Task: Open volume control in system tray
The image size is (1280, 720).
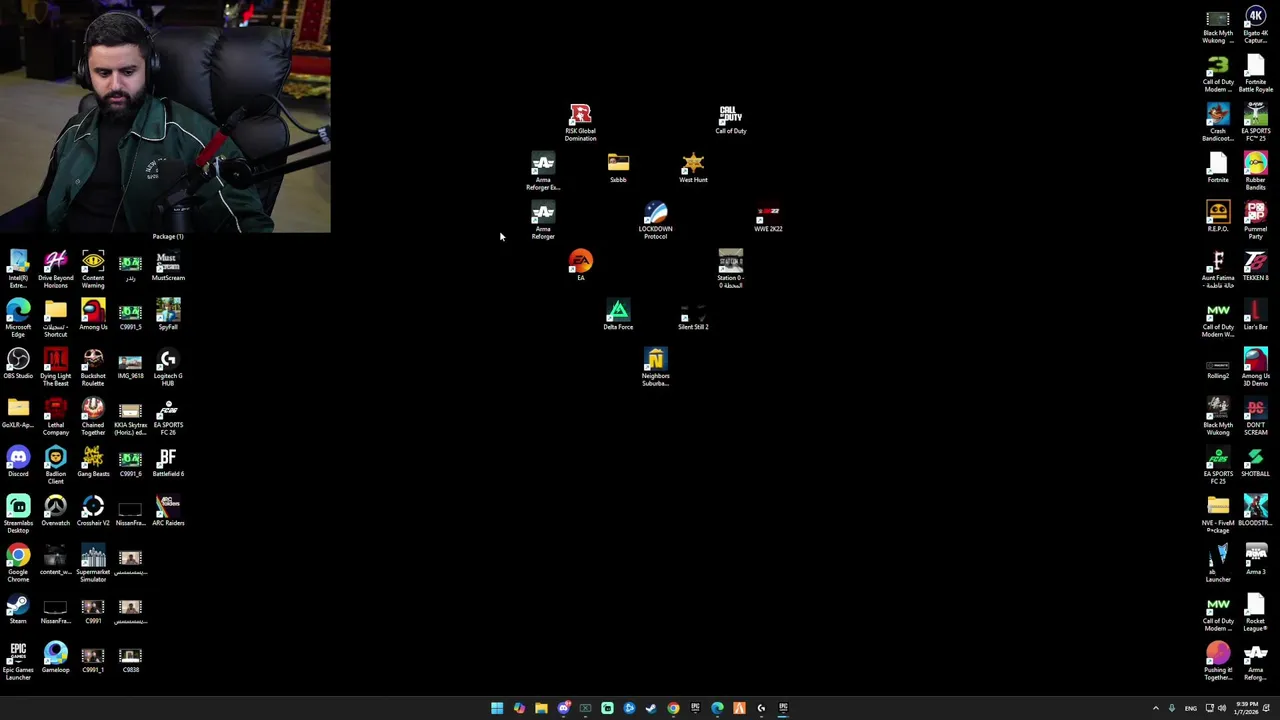Action: tap(1221, 708)
